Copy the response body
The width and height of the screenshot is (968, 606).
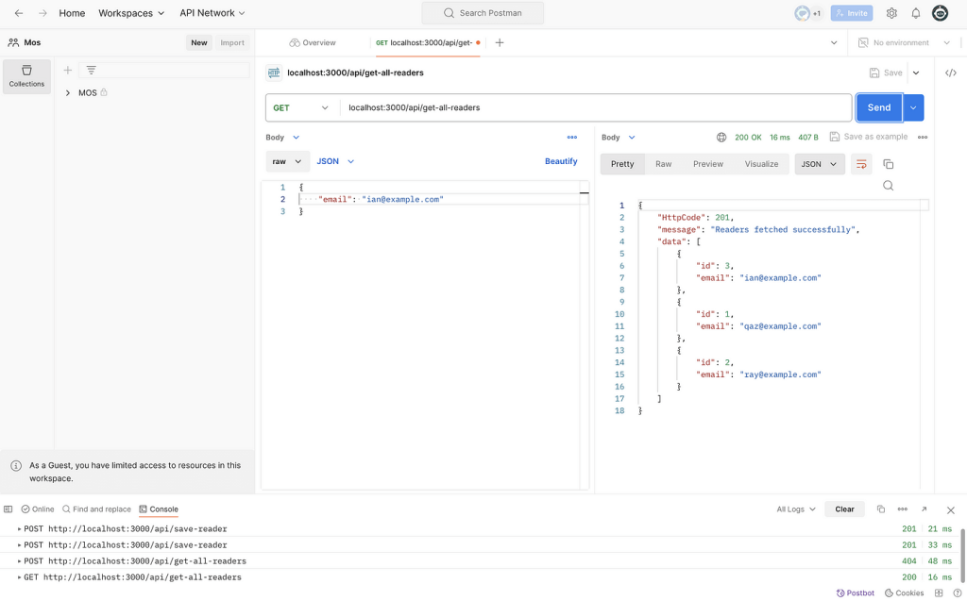tap(888, 164)
